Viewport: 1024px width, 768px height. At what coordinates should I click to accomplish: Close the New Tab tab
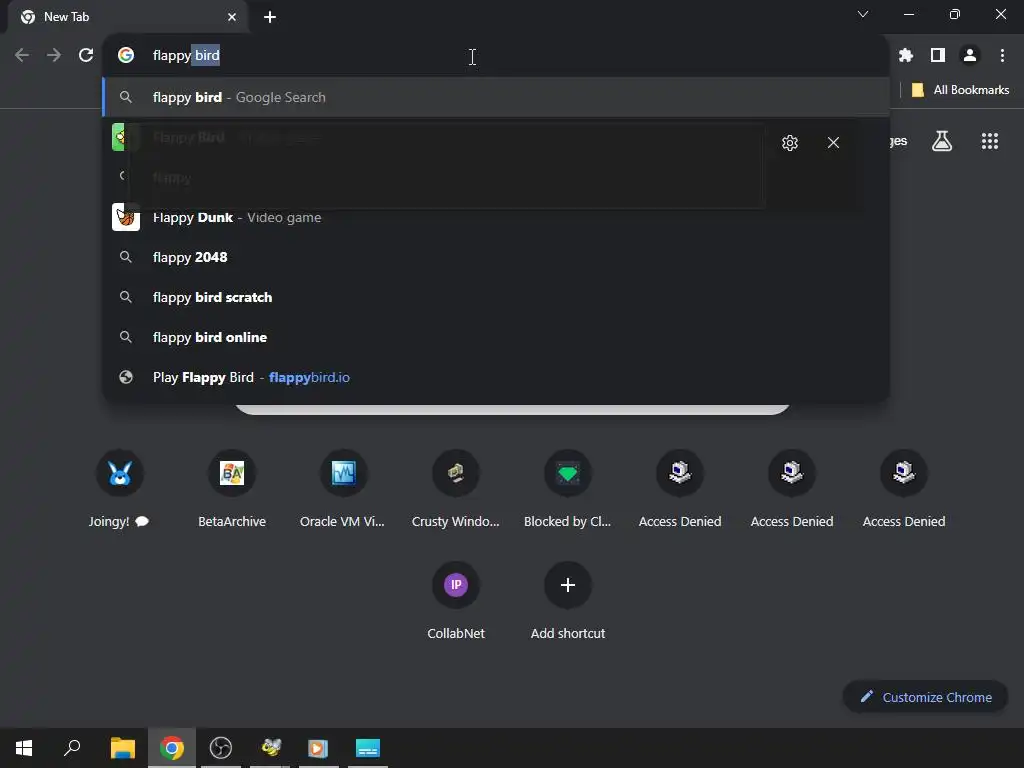(232, 17)
